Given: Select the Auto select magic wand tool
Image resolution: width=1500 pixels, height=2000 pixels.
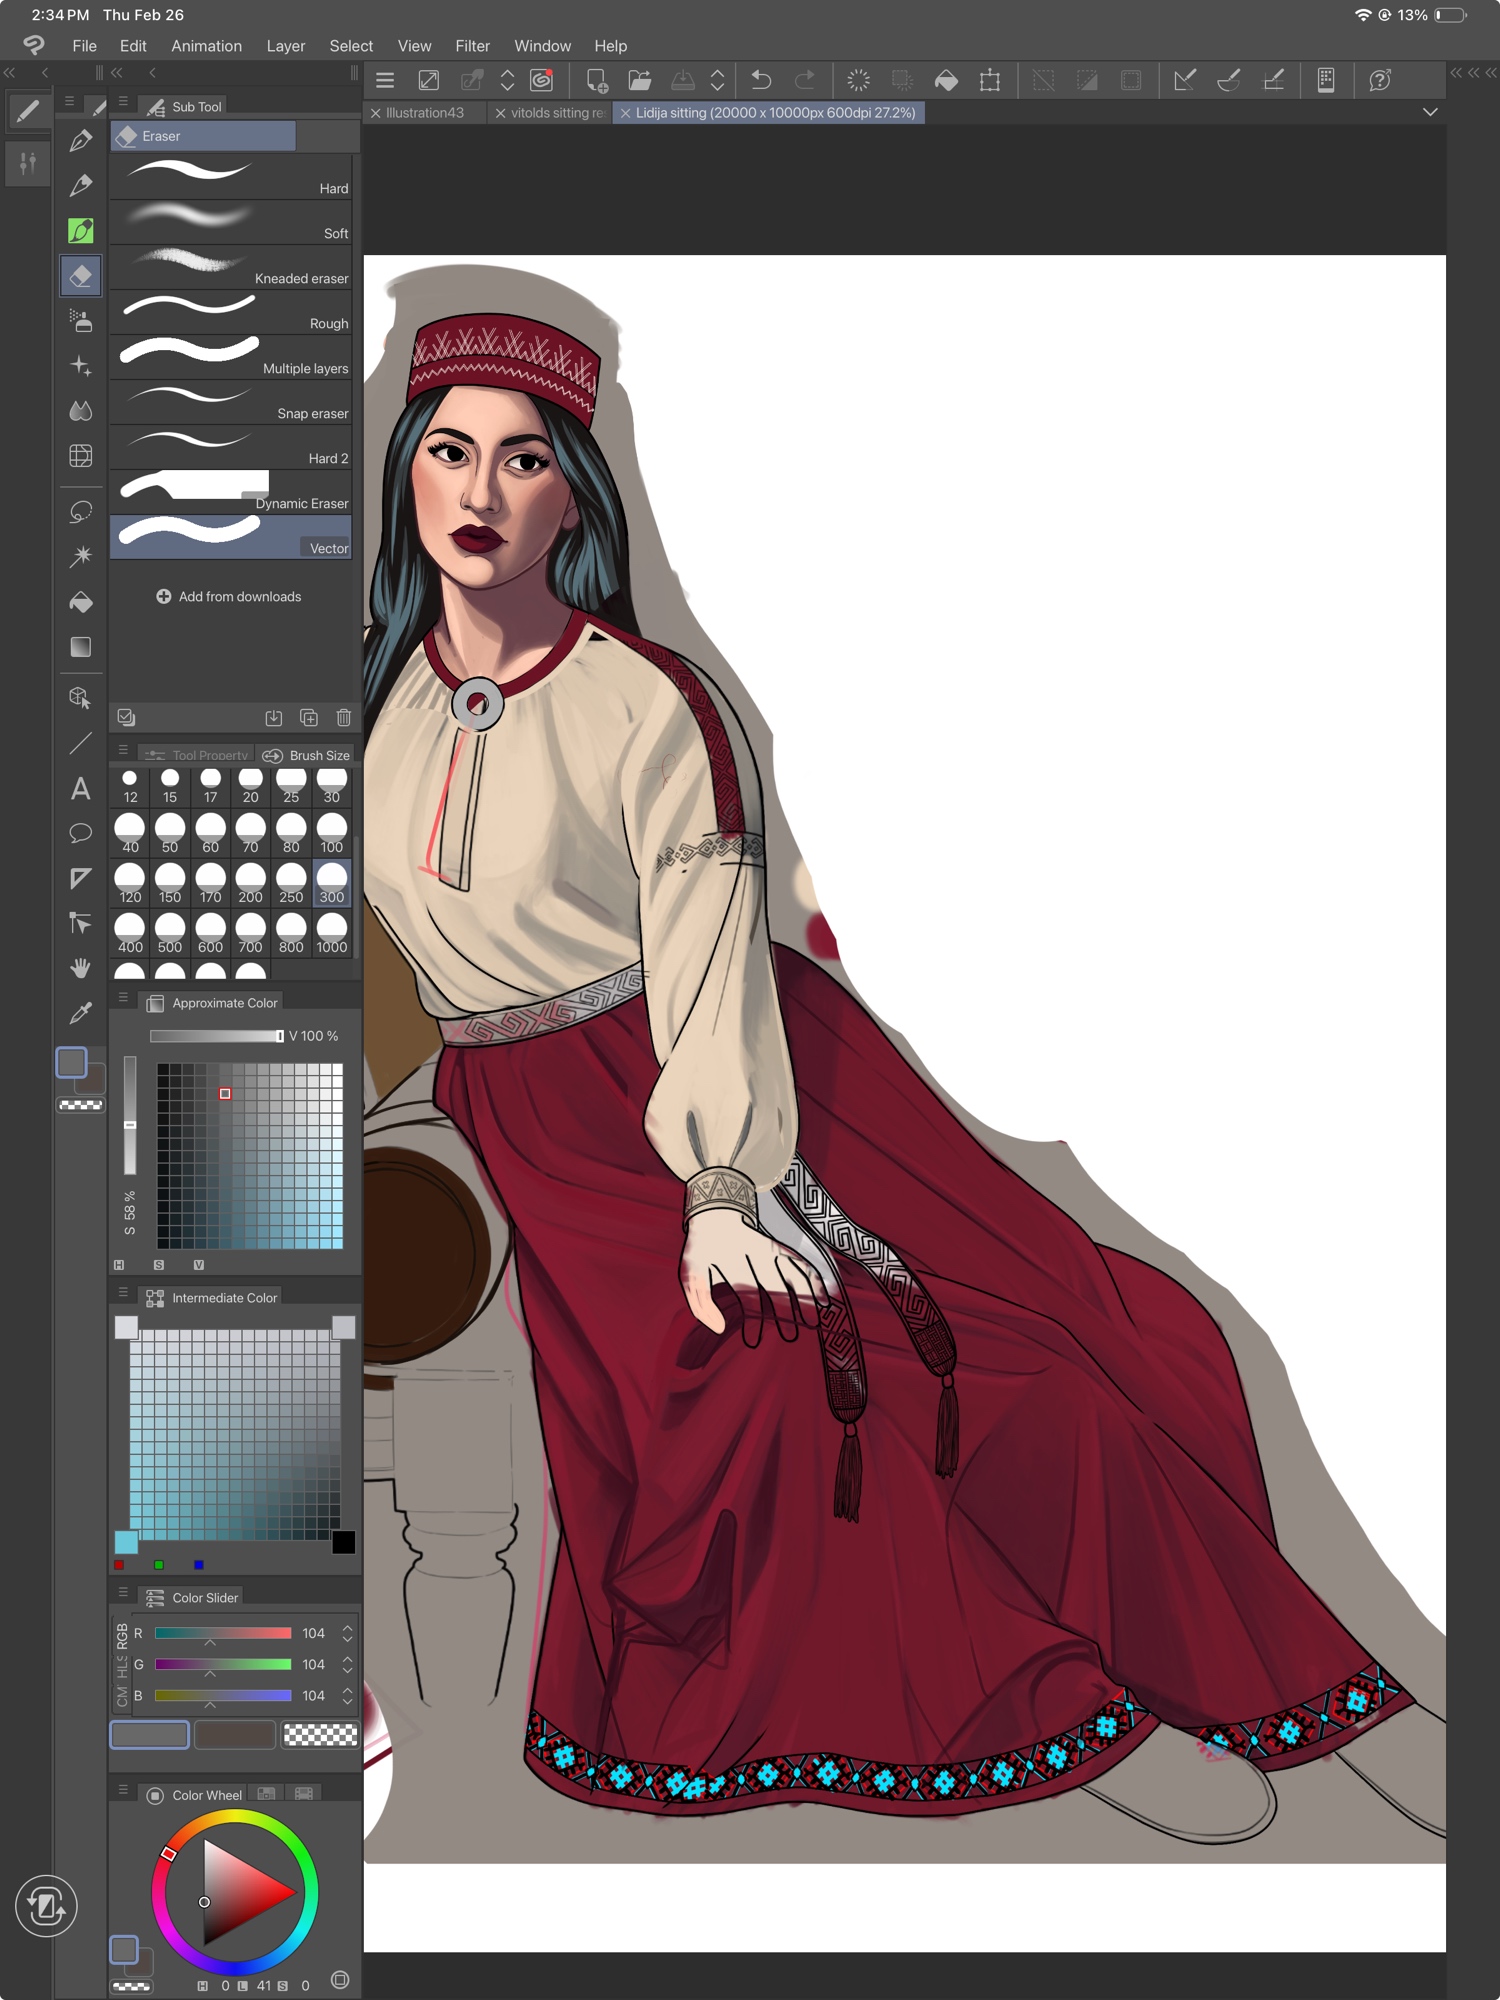Looking at the screenshot, I should tap(81, 557).
